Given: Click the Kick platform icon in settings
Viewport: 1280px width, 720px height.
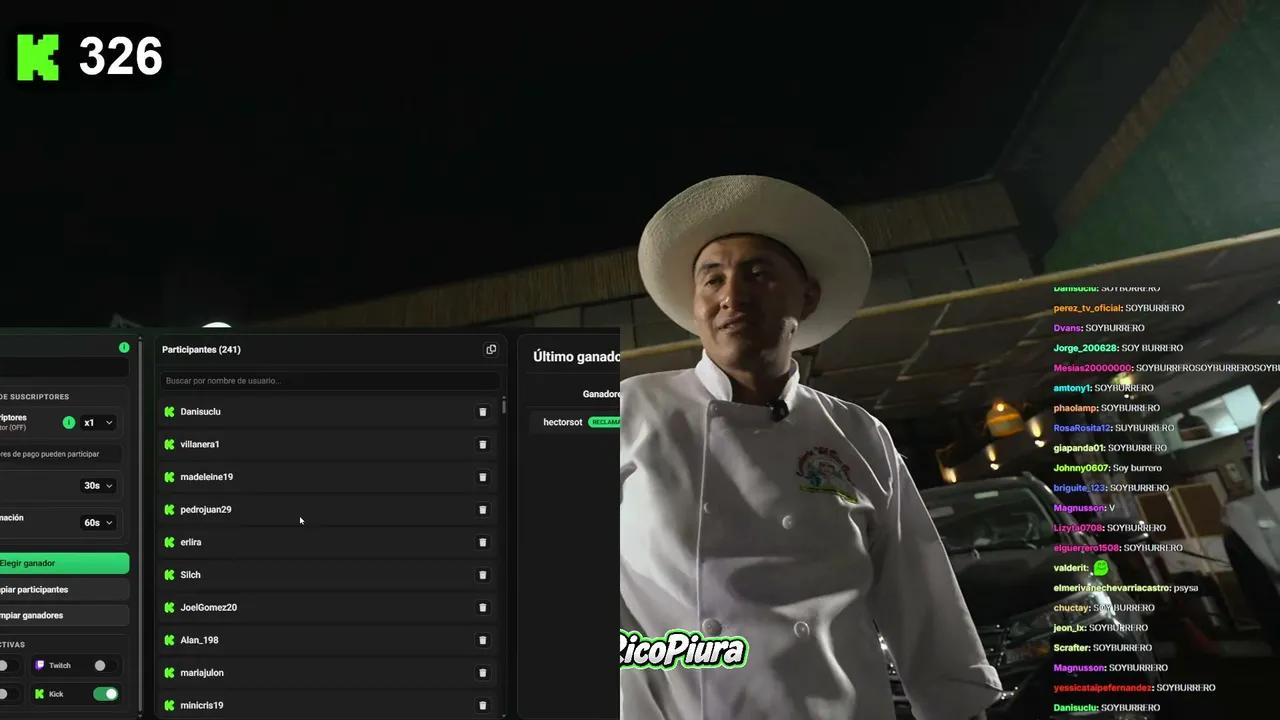Looking at the screenshot, I should (40, 694).
